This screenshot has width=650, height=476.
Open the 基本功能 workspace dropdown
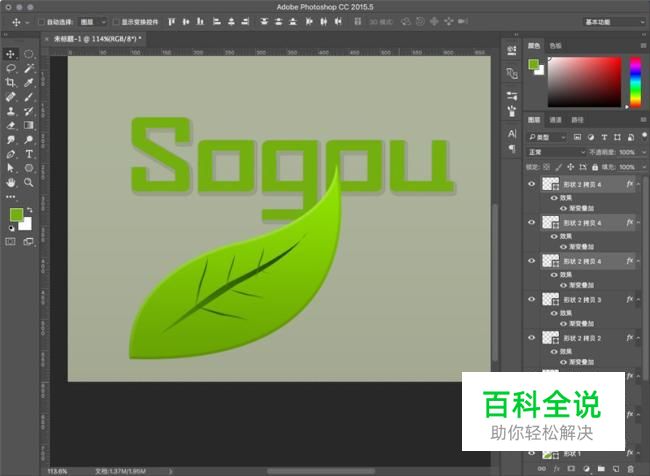pos(614,22)
